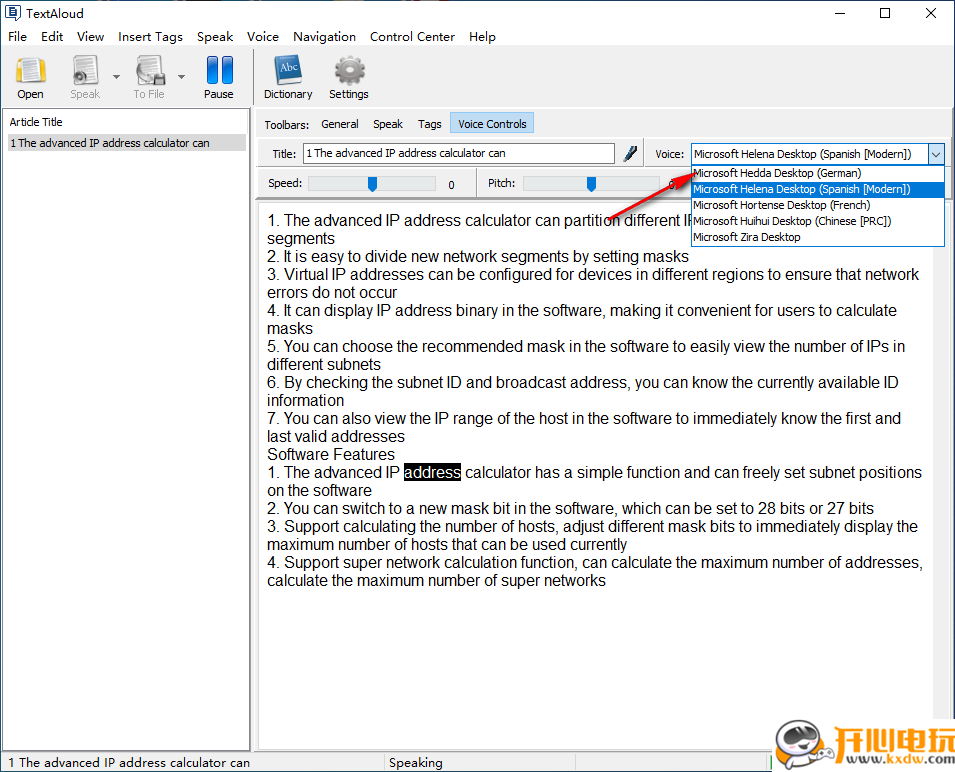Switch to the Voice Controls toolbar tab

(x=492, y=124)
